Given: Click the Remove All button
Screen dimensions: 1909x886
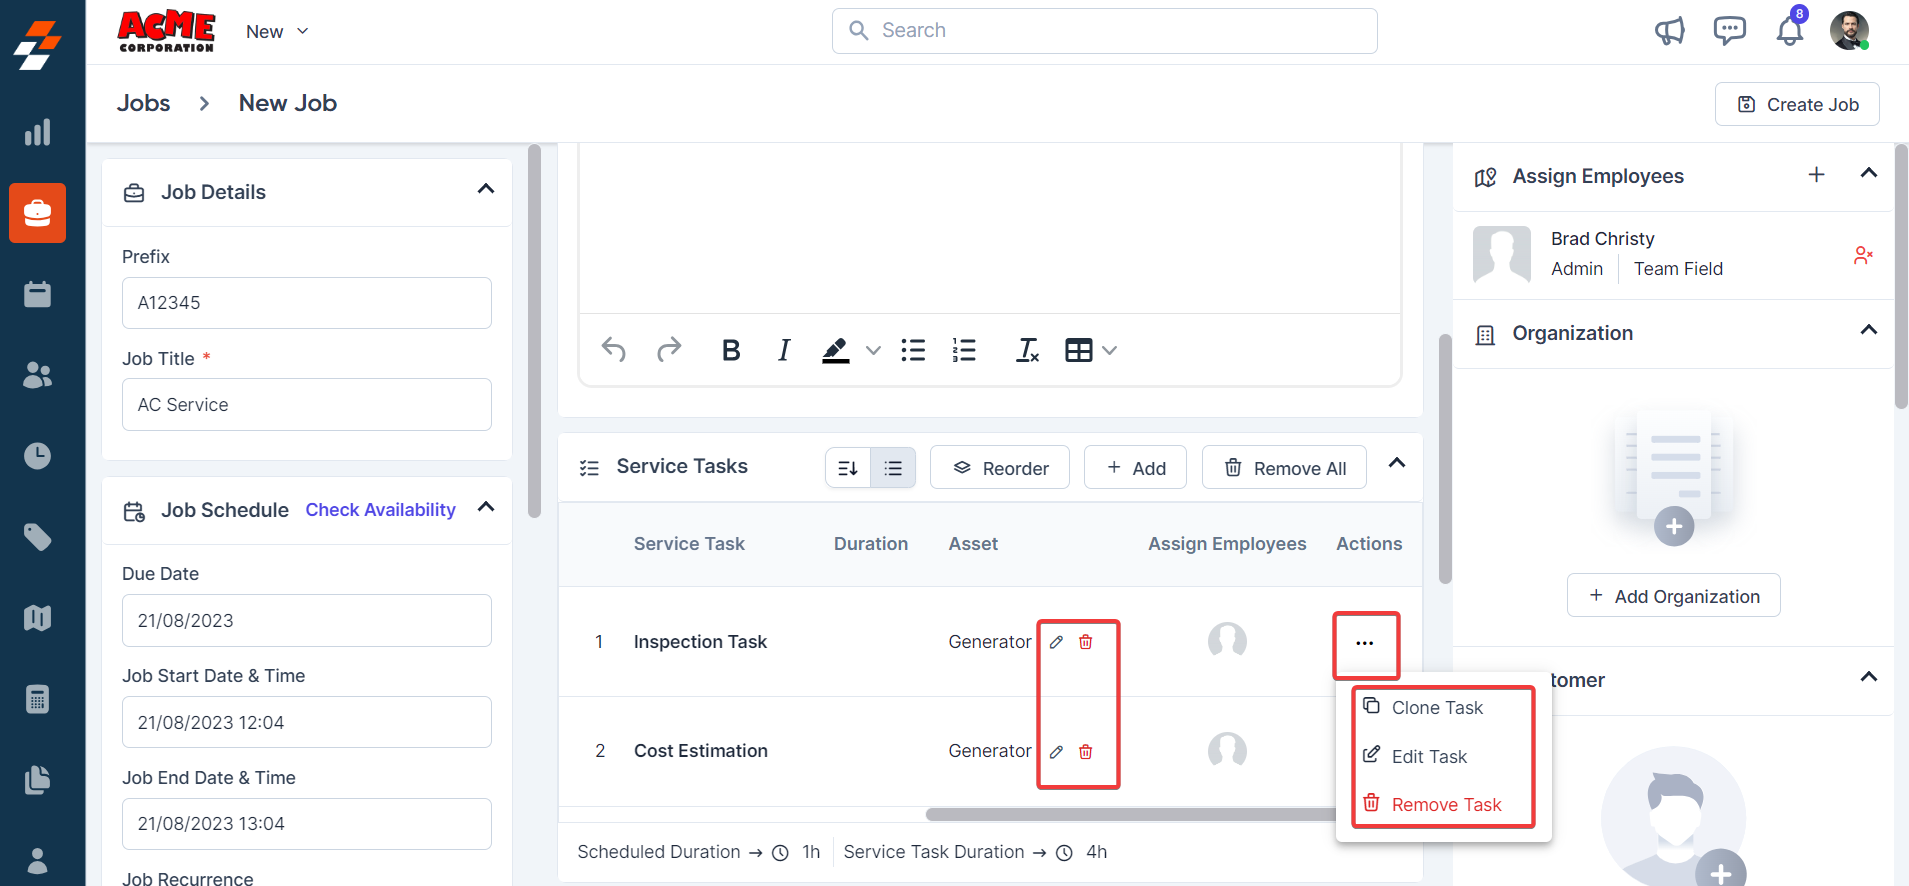Looking at the screenshot, I should pos(1284,467).
